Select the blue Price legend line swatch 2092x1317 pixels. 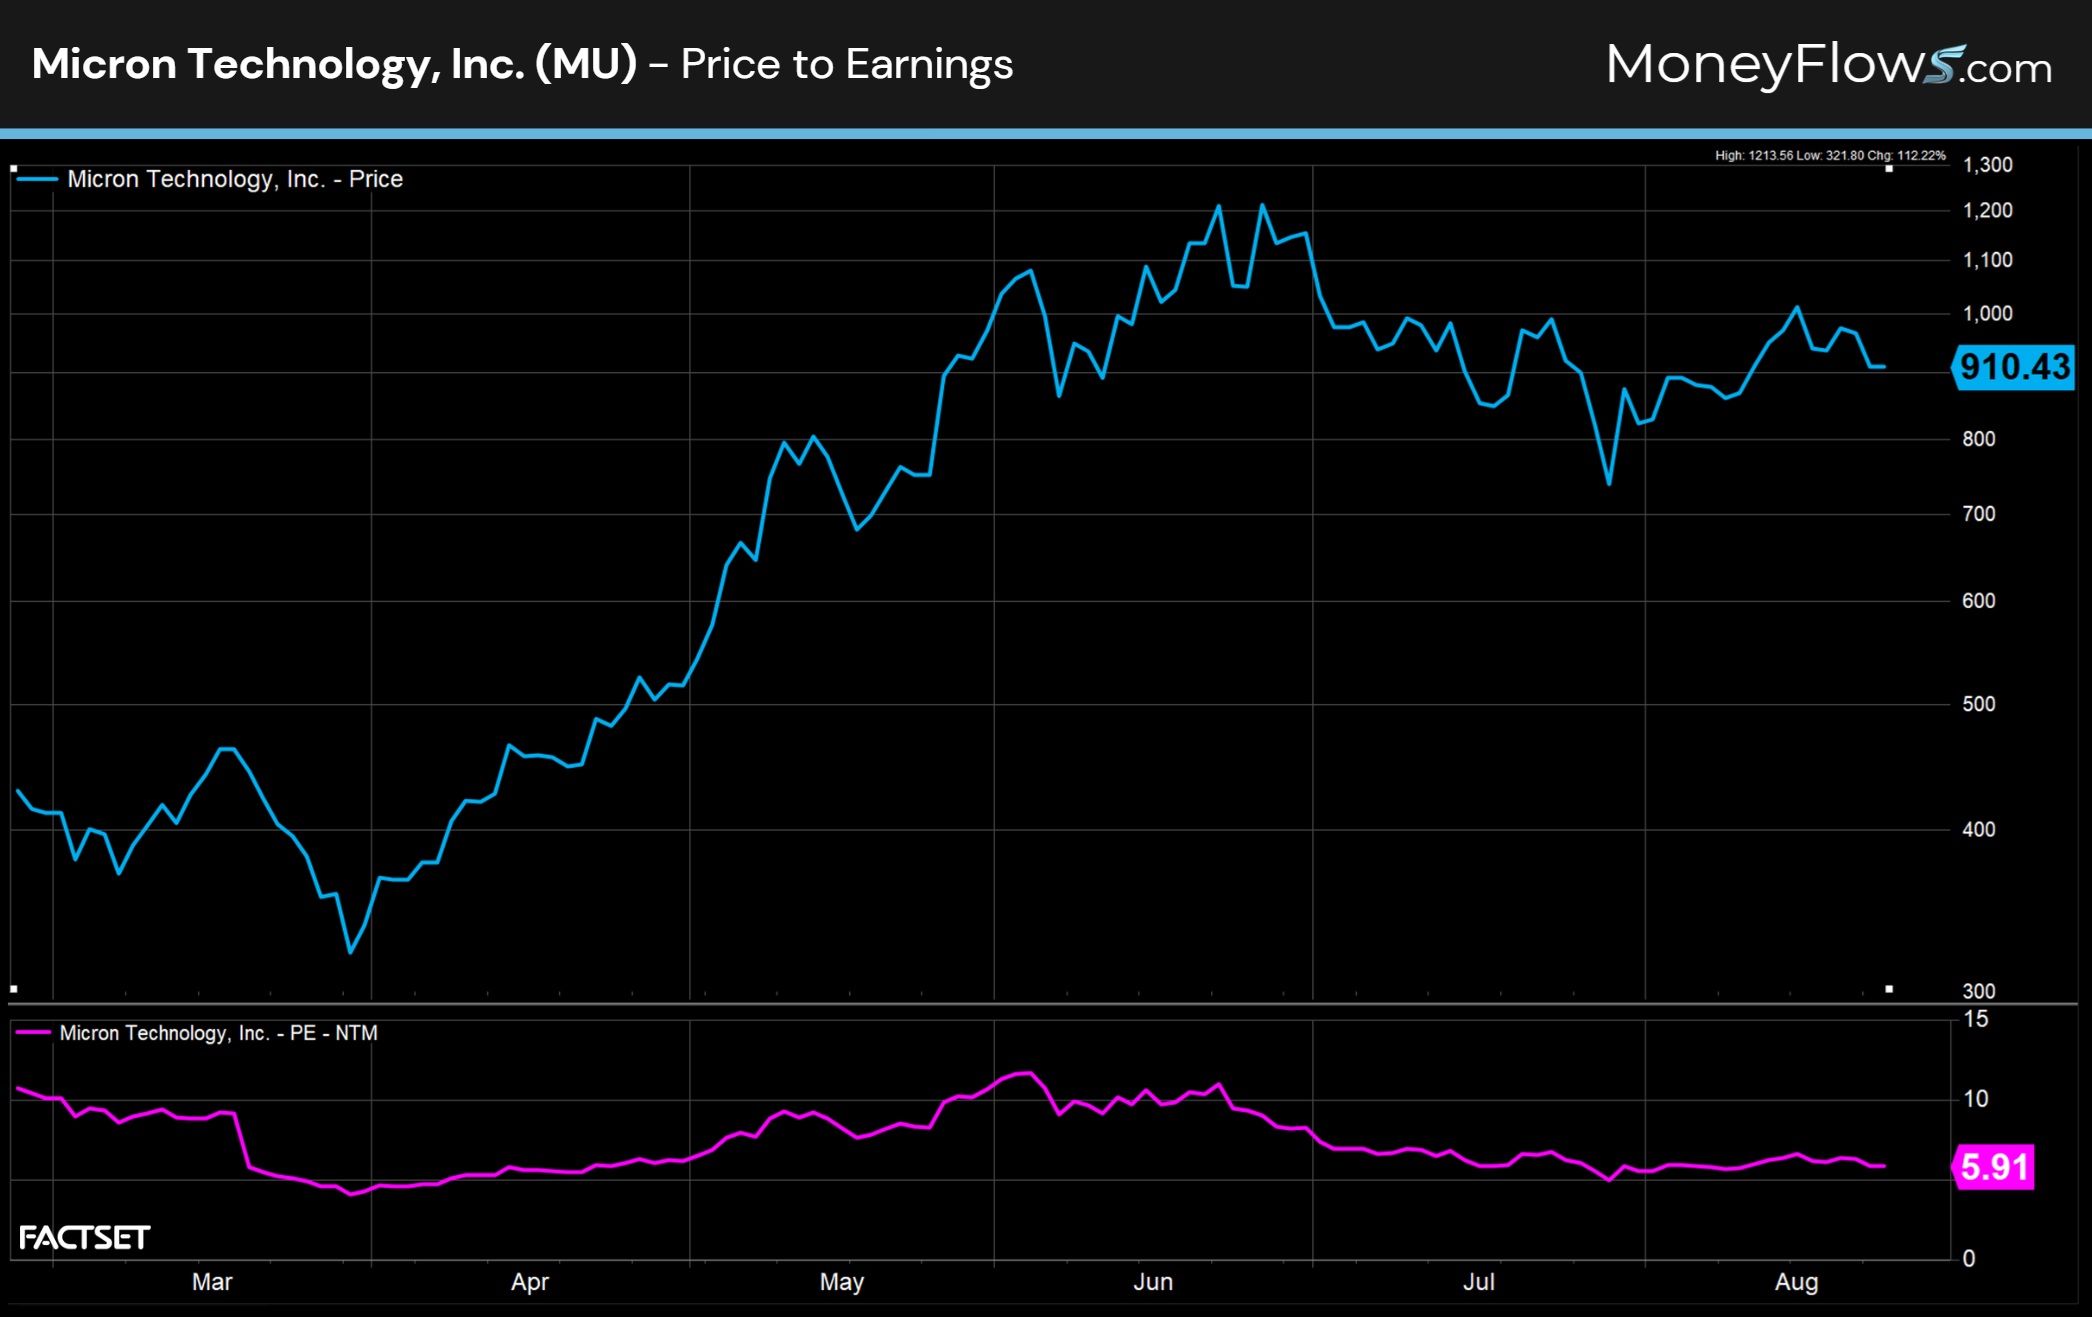point(37,179)
